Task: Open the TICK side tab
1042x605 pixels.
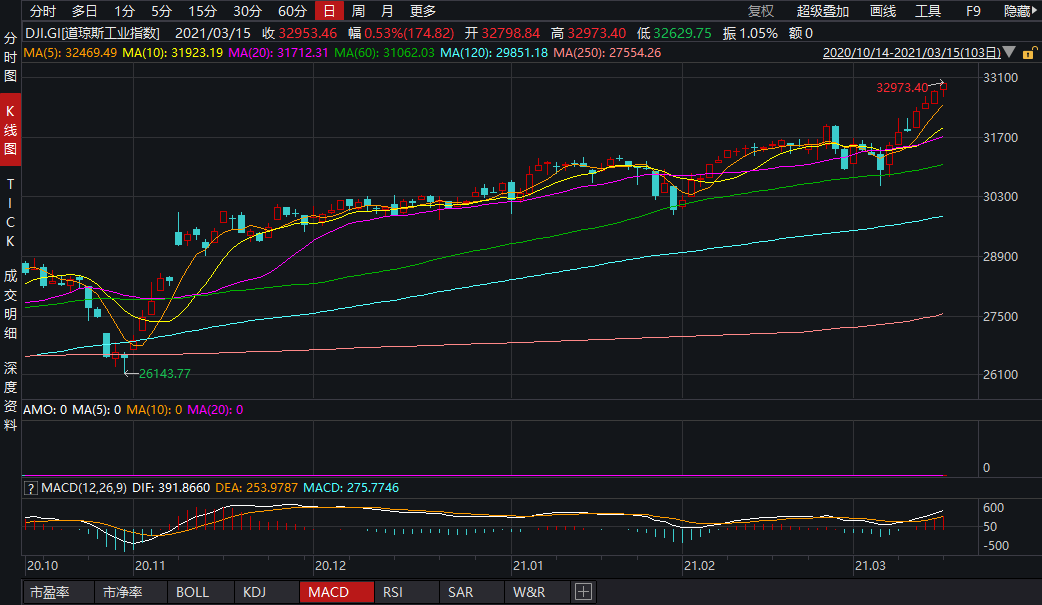Action: pos(10,213)
